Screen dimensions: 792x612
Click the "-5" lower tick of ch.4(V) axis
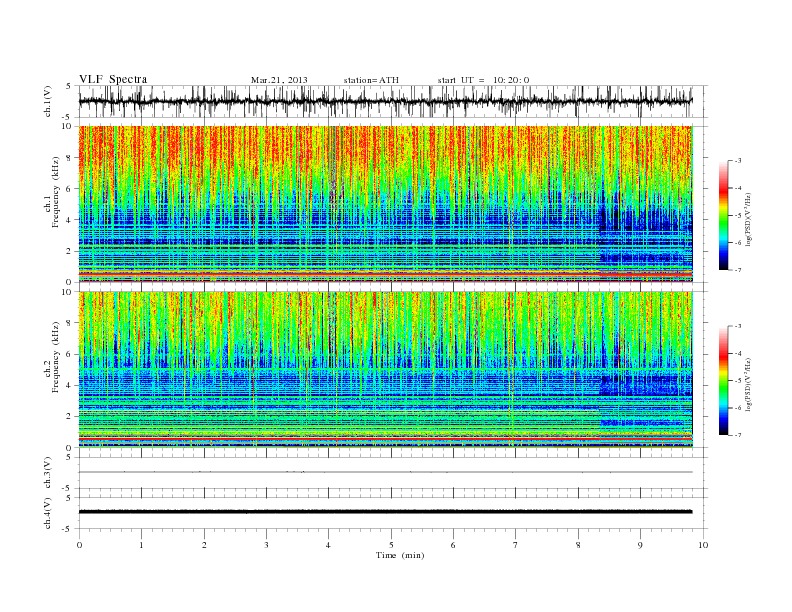pos(68,529)
